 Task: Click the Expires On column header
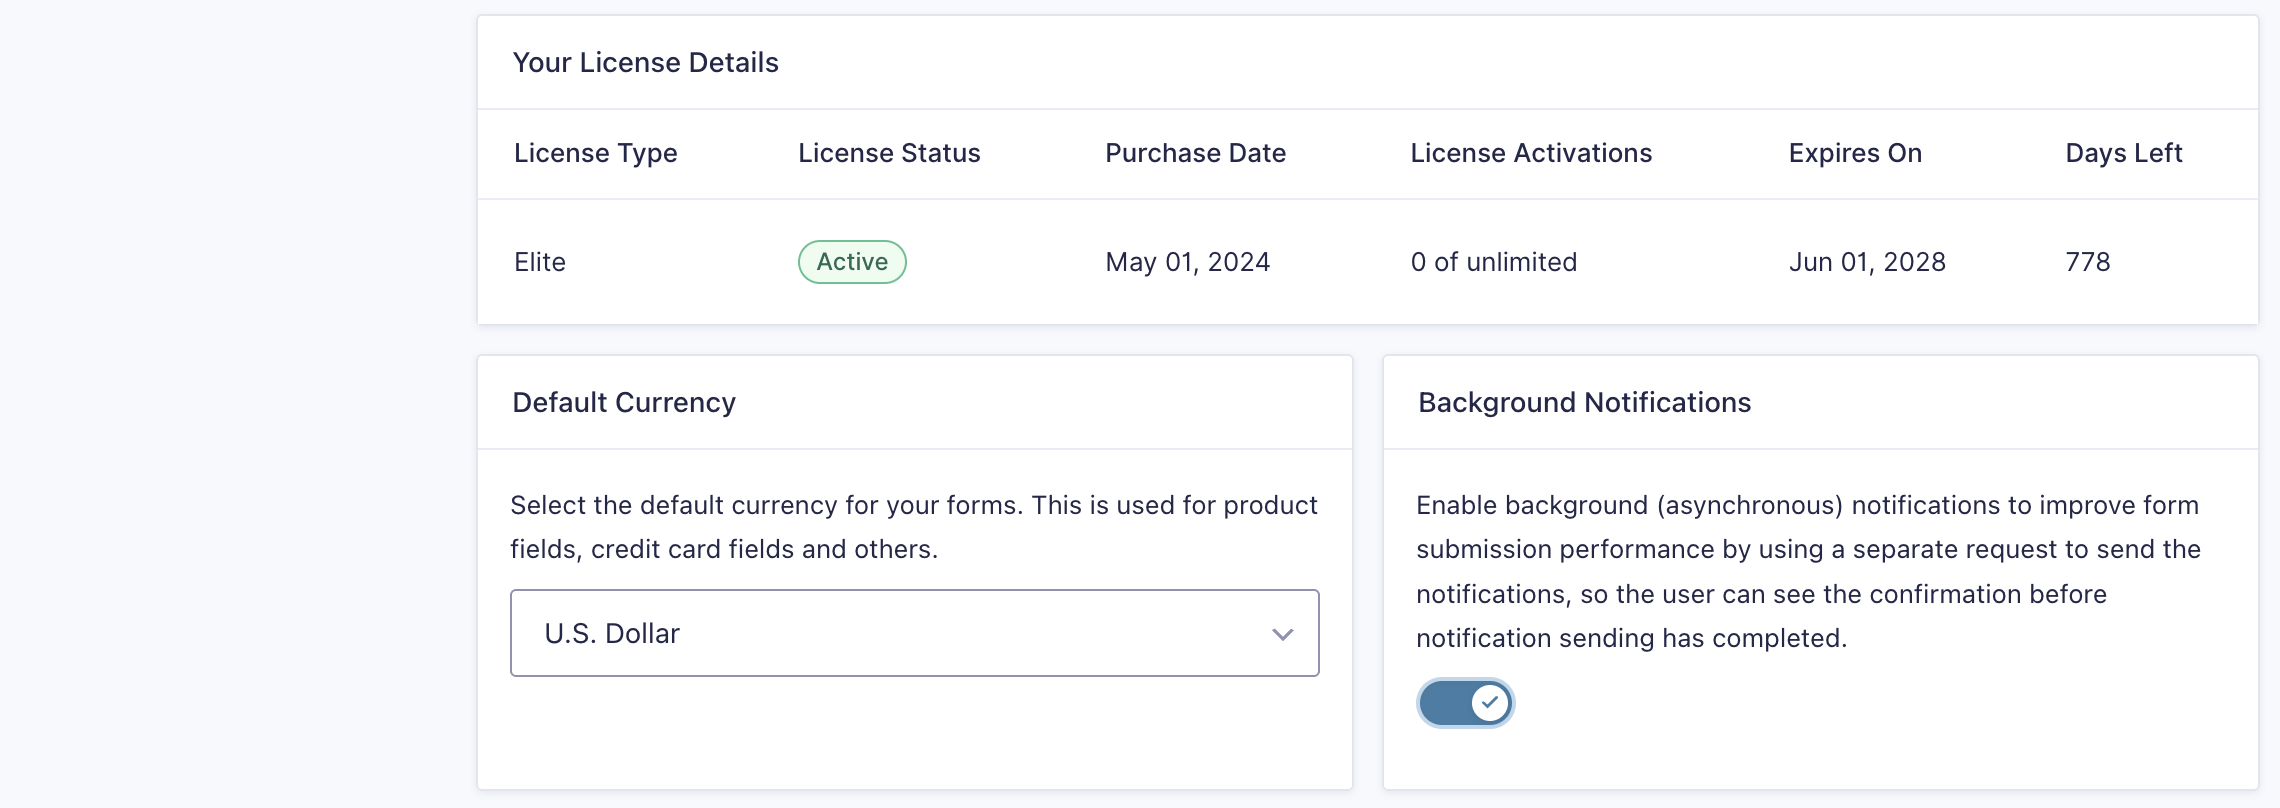click(1855, 153)
